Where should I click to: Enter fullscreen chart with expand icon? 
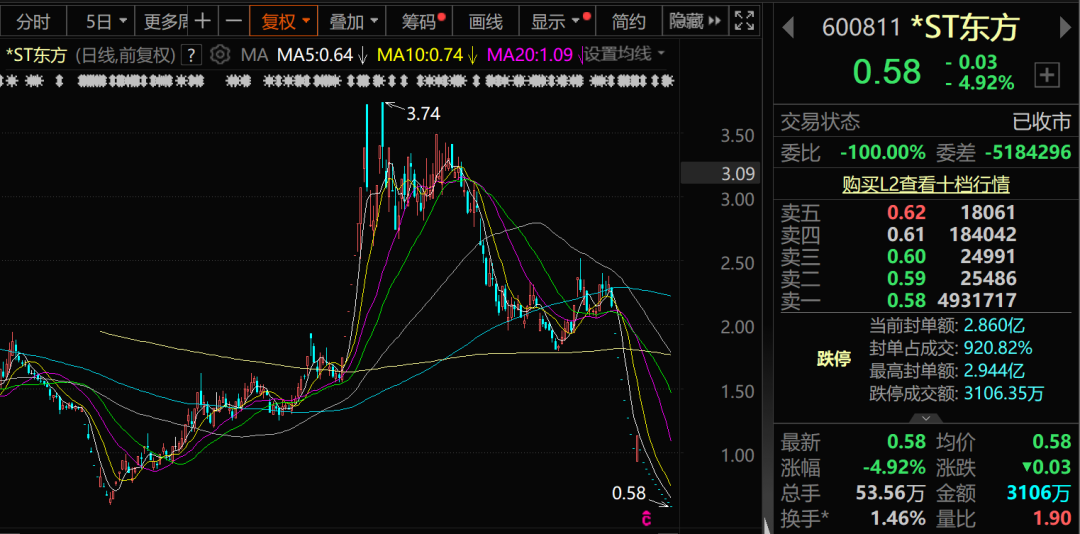tap(744, 21)
